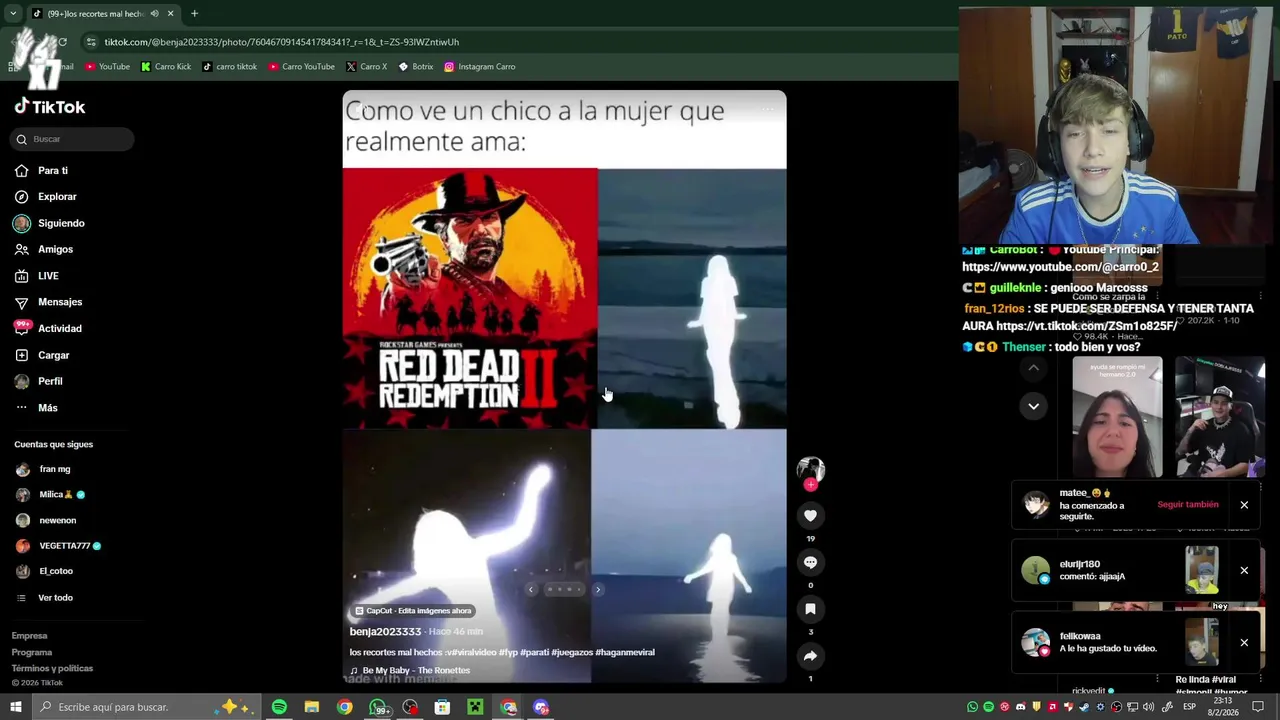Image resolution: width=1280 pixels, height=720 pixels.
Task: Go to next video with down chevron
Action: click(1033, 405)
